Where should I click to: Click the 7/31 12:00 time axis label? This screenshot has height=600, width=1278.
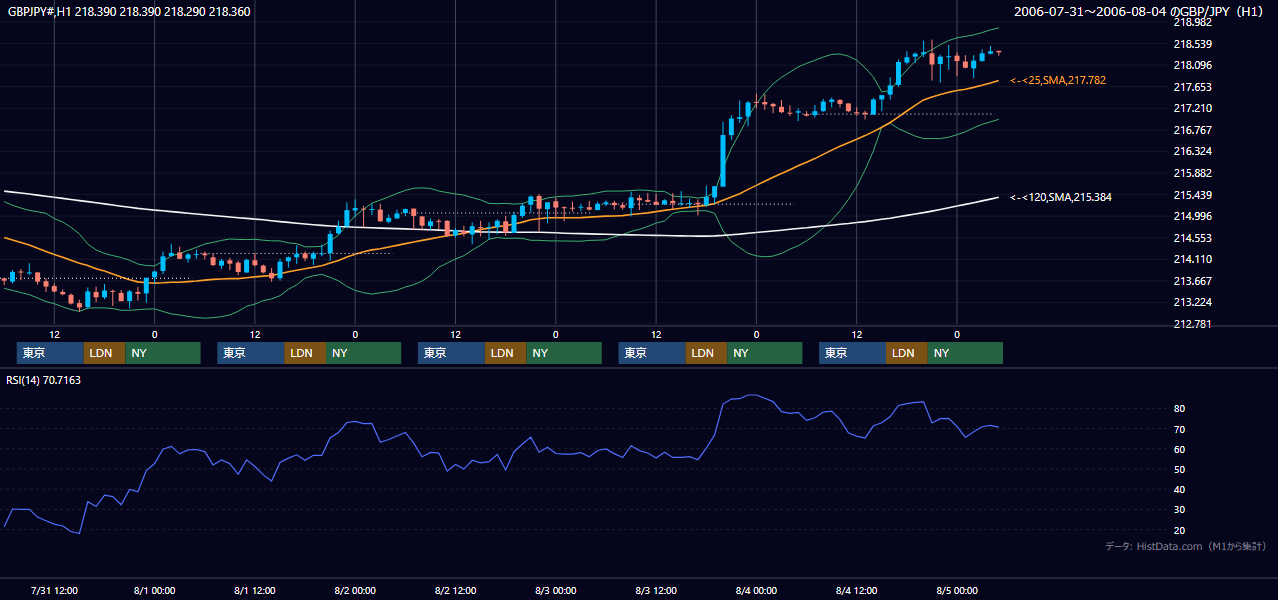tap(55, 591)
